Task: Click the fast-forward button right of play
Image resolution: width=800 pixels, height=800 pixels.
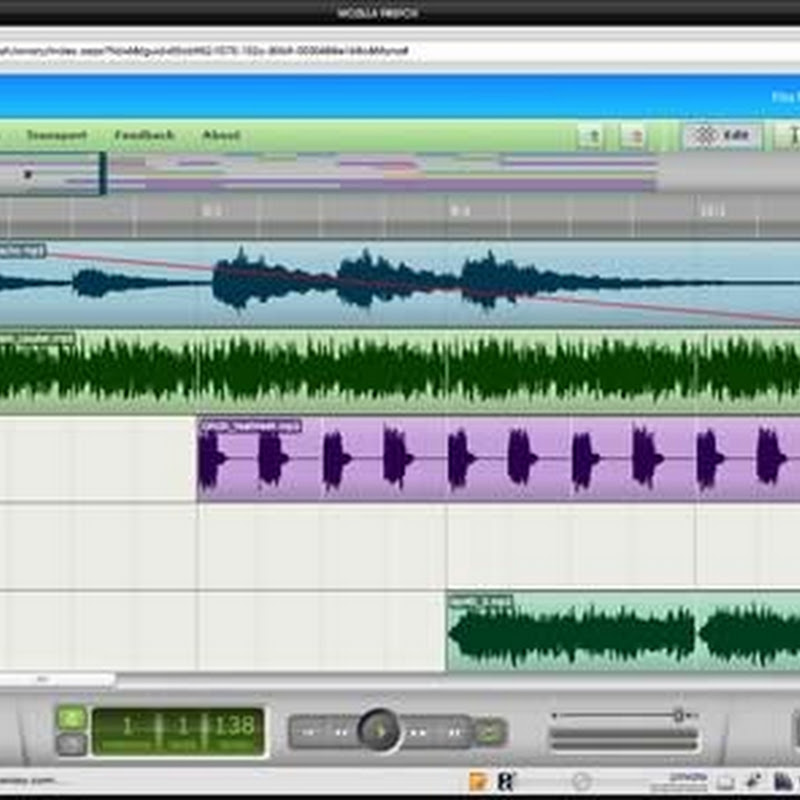Action: click(x=417, y=732)
